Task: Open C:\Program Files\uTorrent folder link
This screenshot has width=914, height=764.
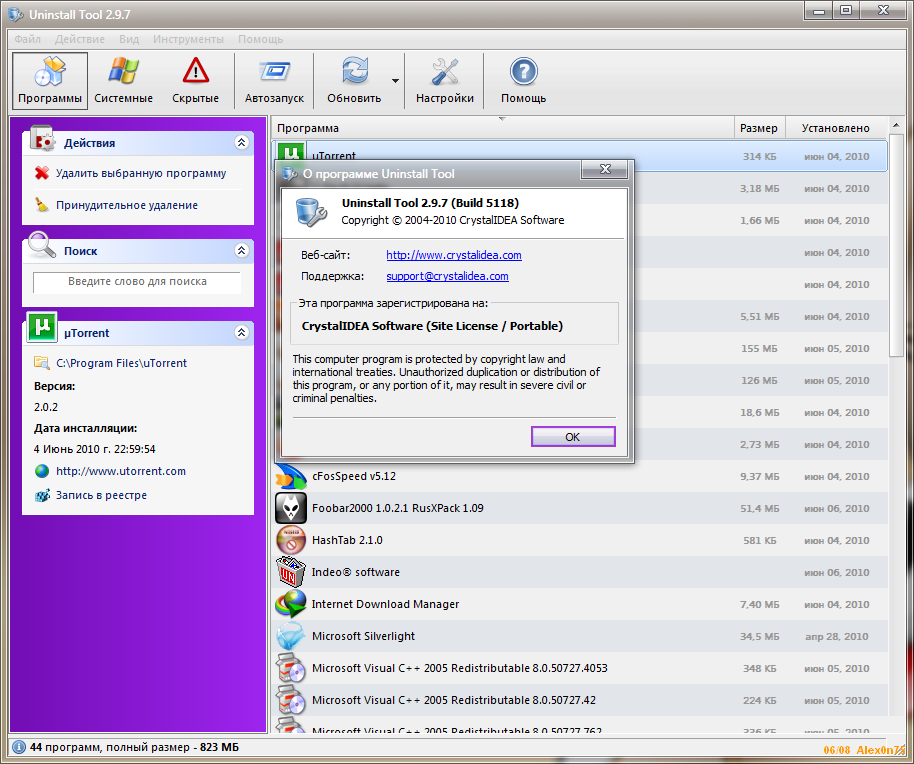Action: 121,363
